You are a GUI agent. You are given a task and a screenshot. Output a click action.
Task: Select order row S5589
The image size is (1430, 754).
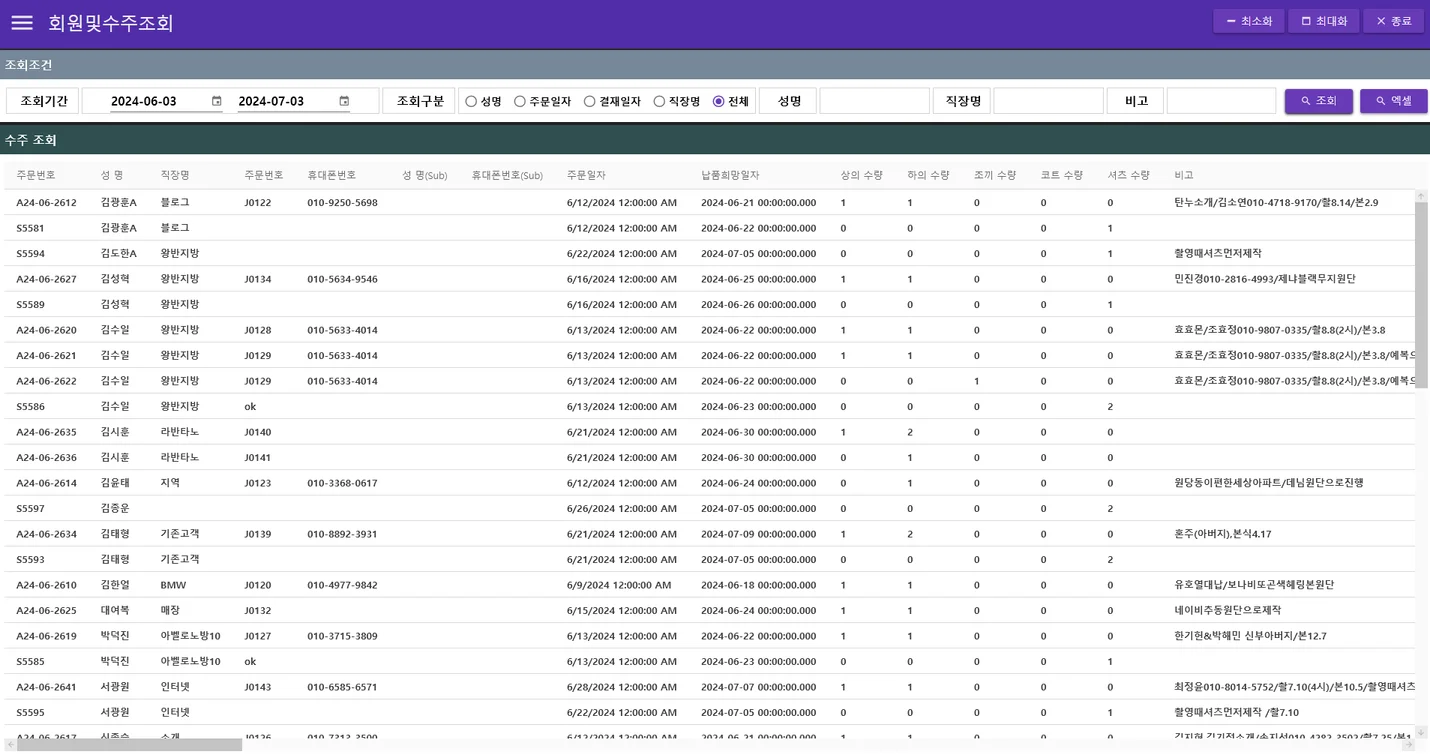(709, 304)
